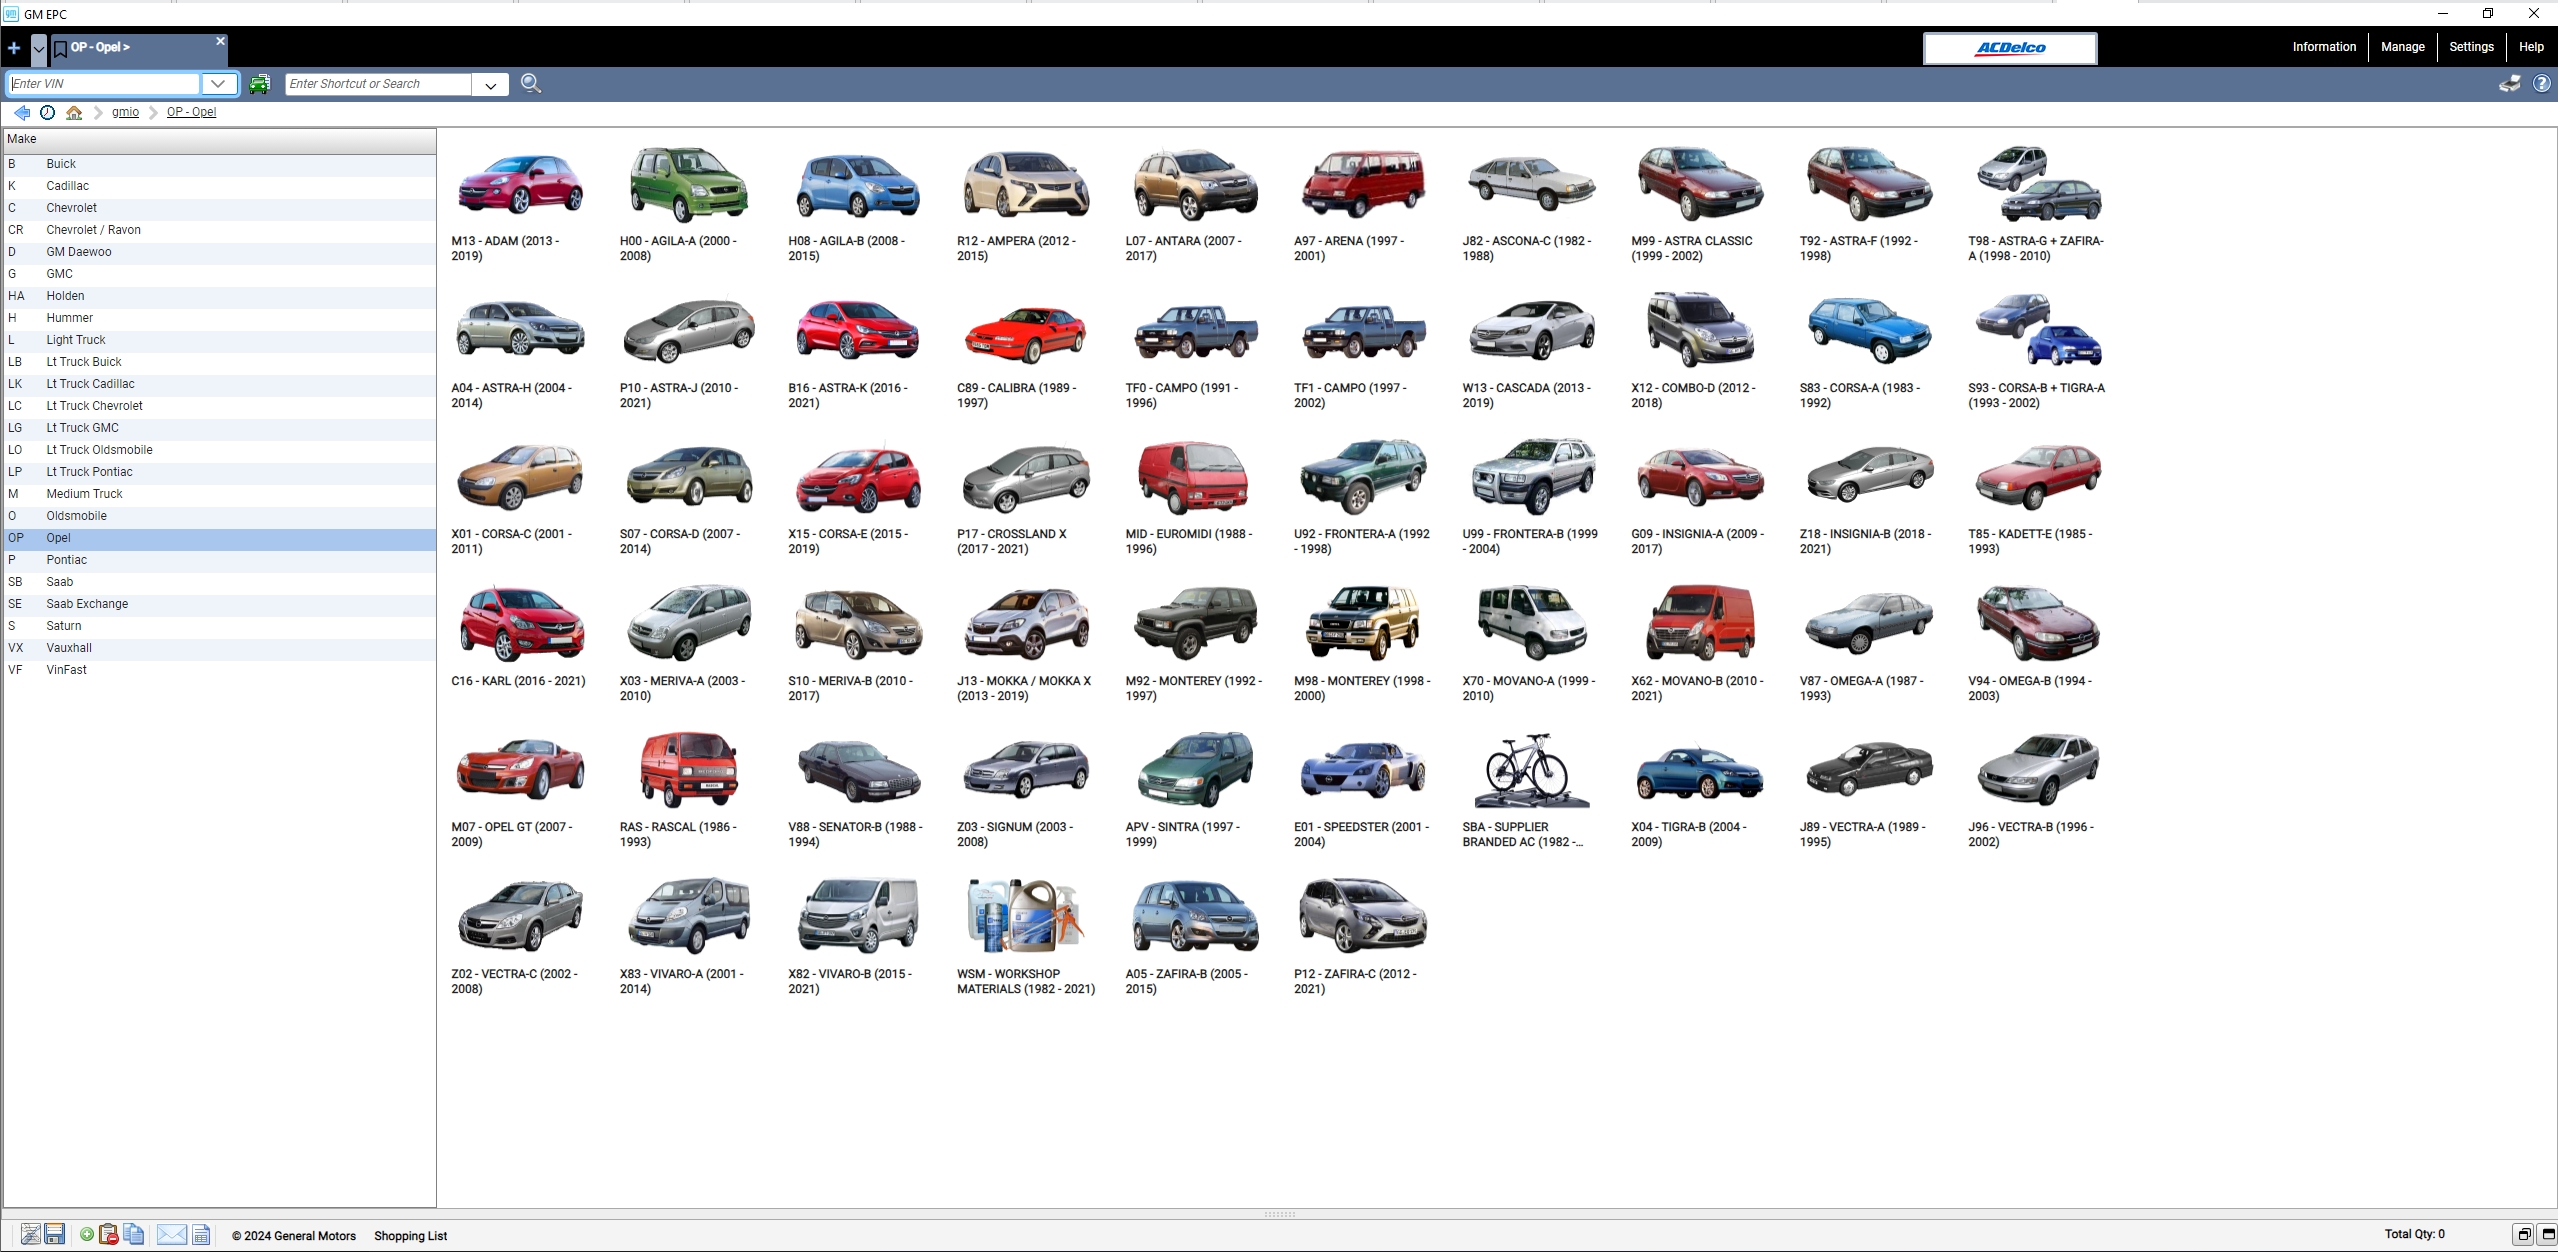Open the R12 - AMPERA model thumbnail
The image size is (2558, 1252).
[1026, 184]
